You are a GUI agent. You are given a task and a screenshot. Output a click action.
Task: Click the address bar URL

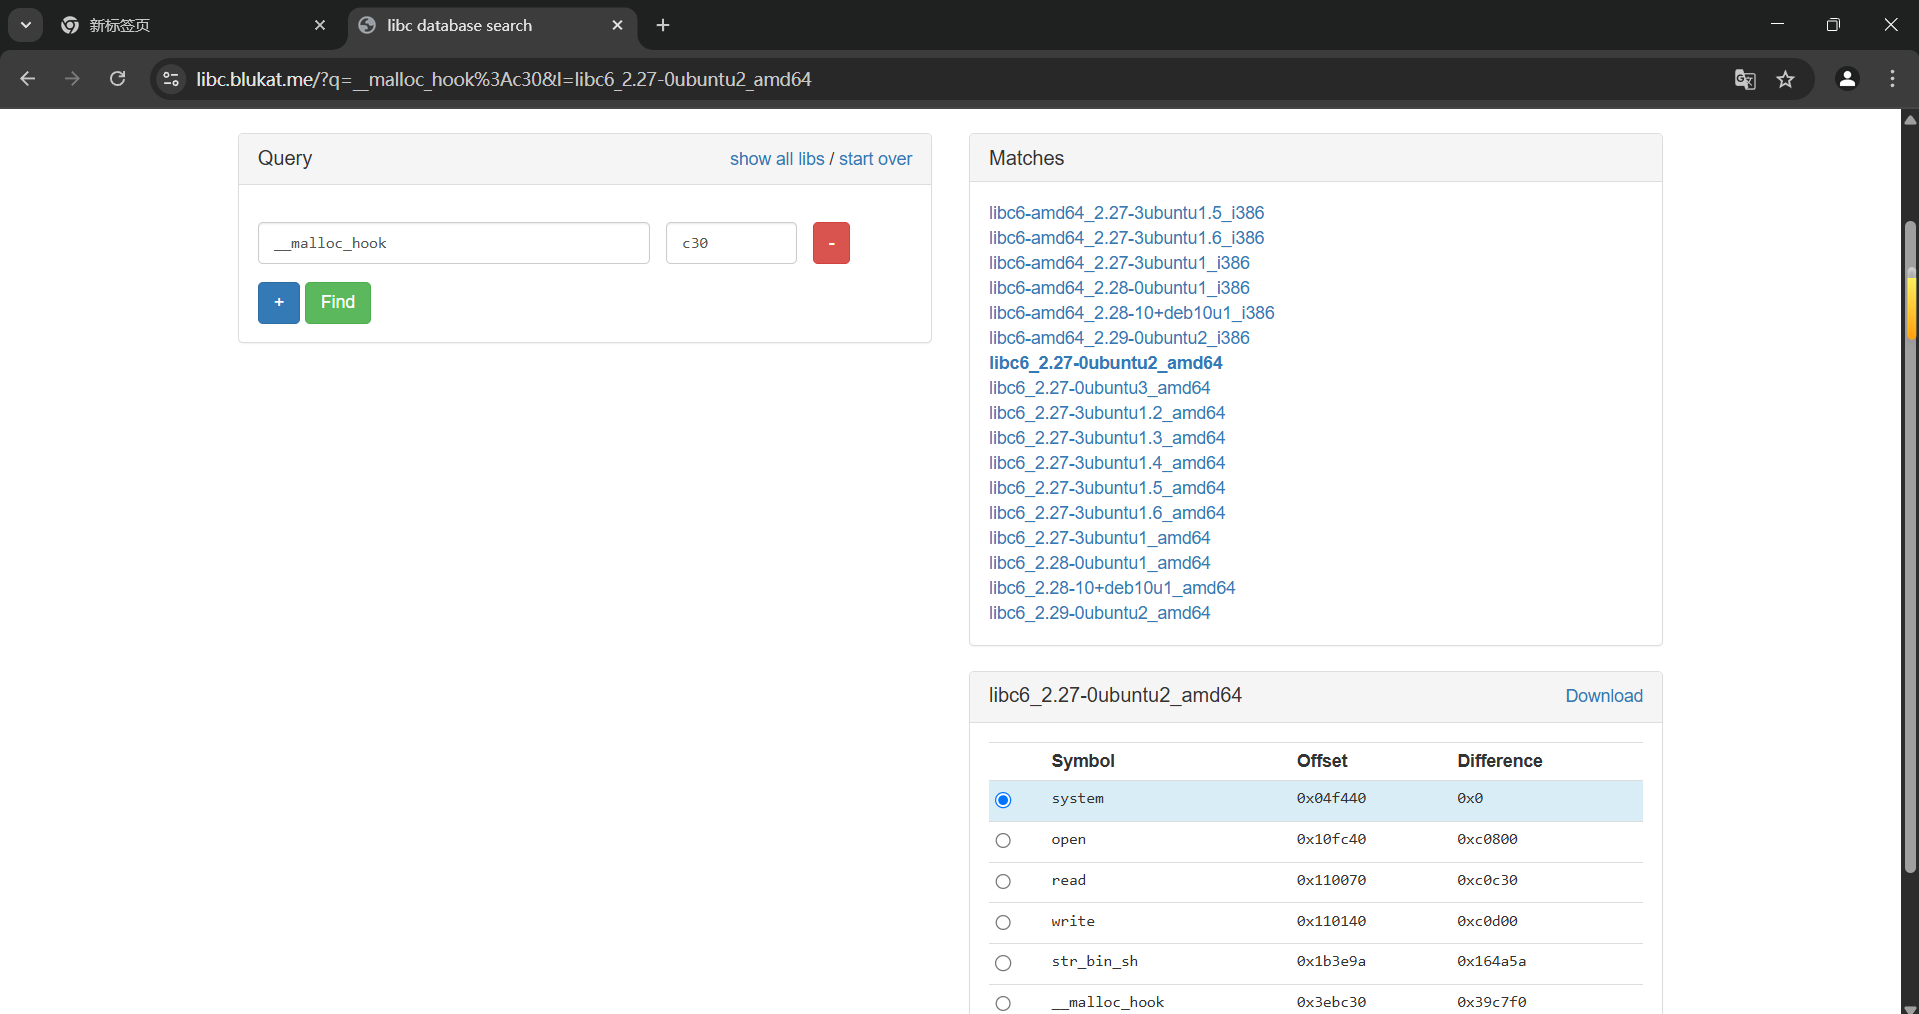pyautogui.click(x=503, y=79)
